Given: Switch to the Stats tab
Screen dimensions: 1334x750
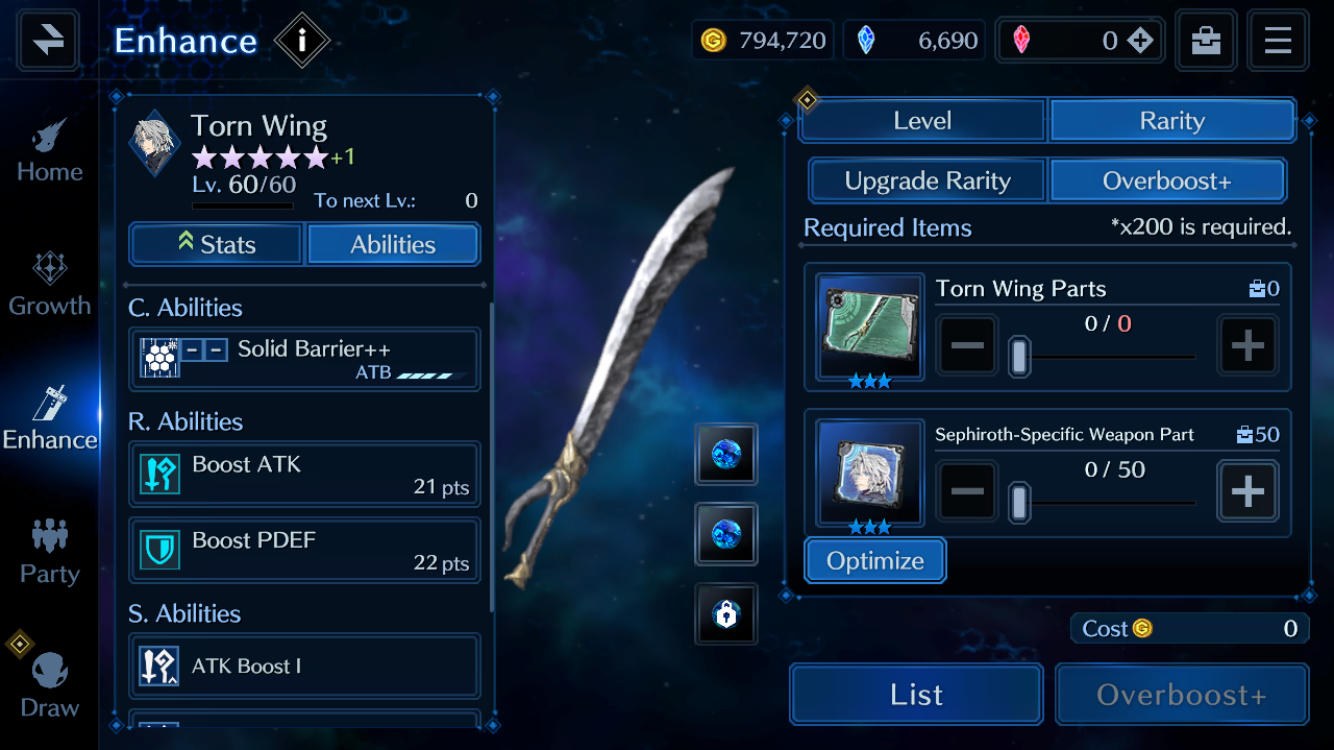Looking at the screenshot, I should point(216,244).
